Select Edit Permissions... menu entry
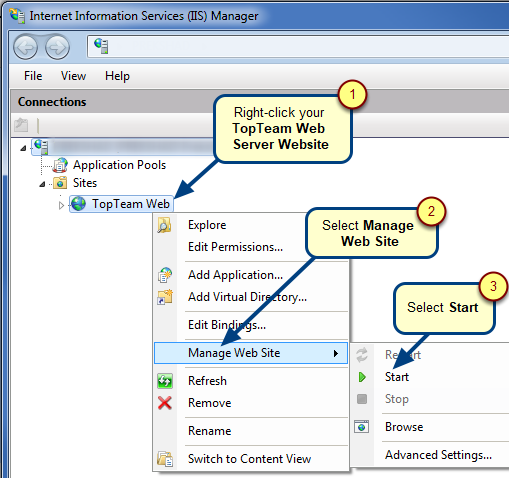Viewport: 509px width, 478px height. (x=235, y=247)
